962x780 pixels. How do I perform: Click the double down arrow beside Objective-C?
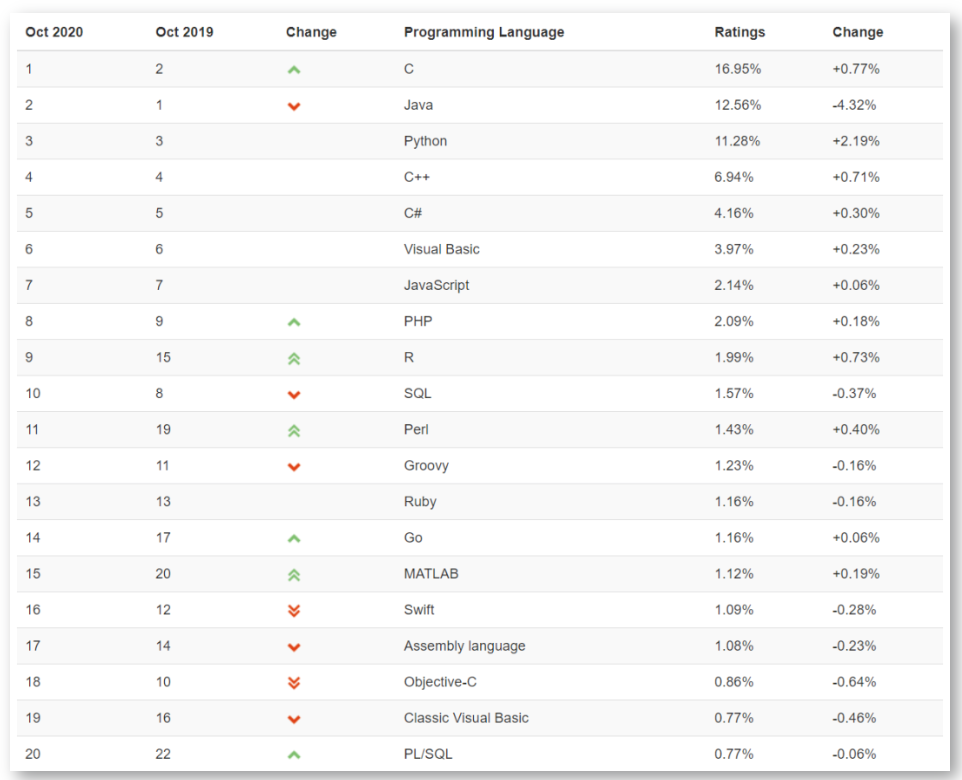coord(294,682)
